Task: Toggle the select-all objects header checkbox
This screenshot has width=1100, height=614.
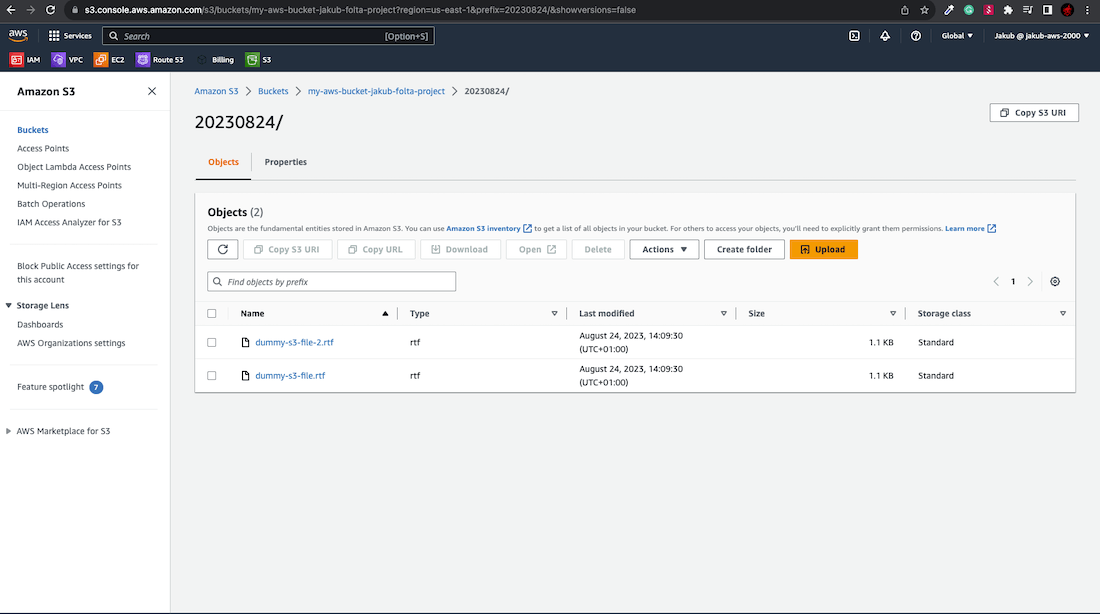Action: (x=212, y=314)
